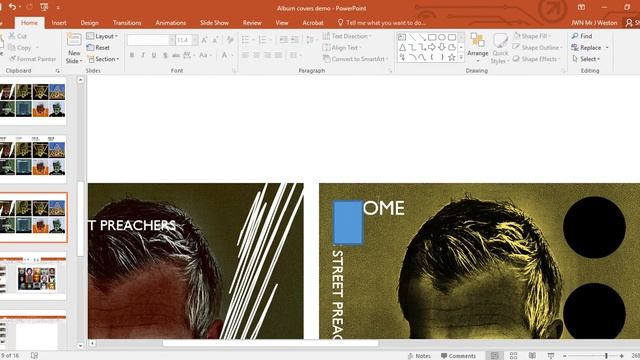Select the oval shape in Shapes gallery

coord(442,37)
